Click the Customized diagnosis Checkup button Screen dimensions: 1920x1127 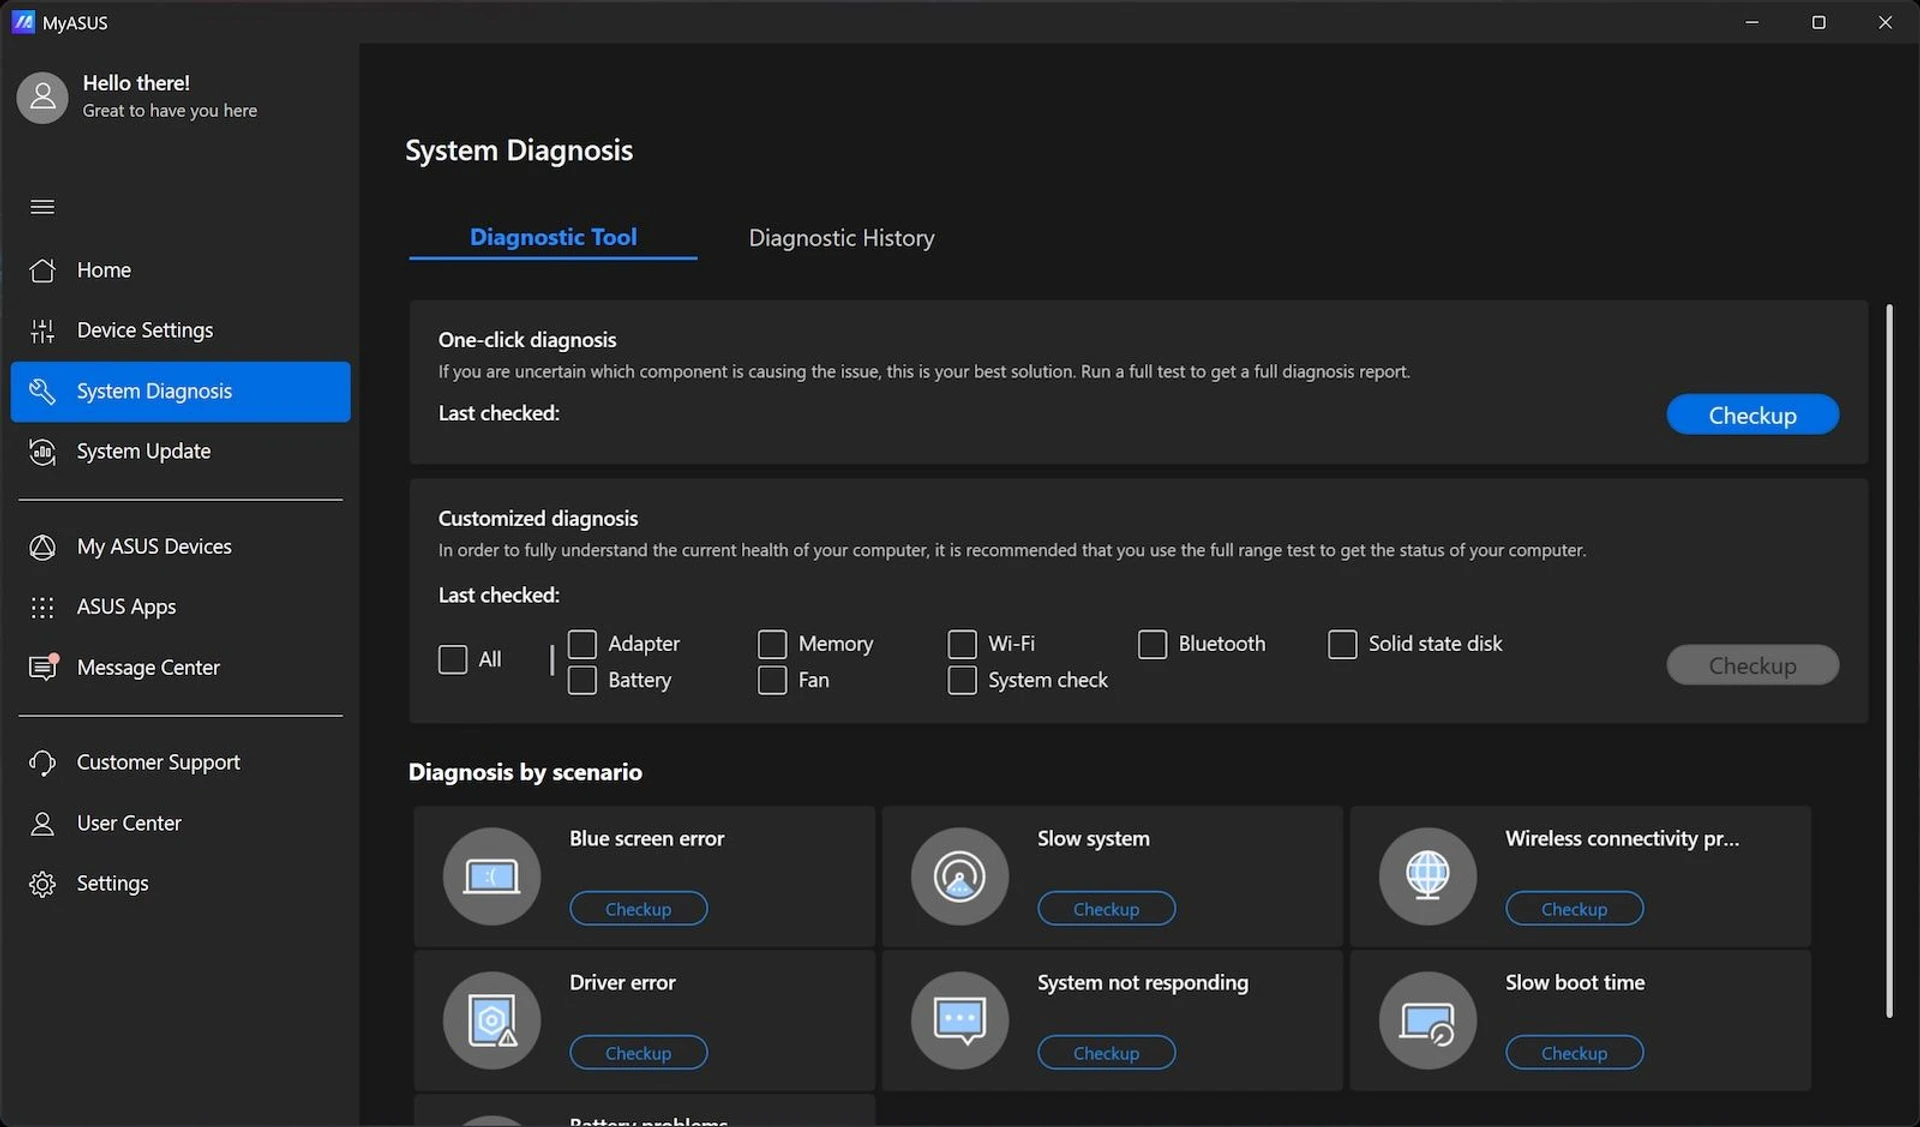pyautogui.click(x=1752, y=665)
